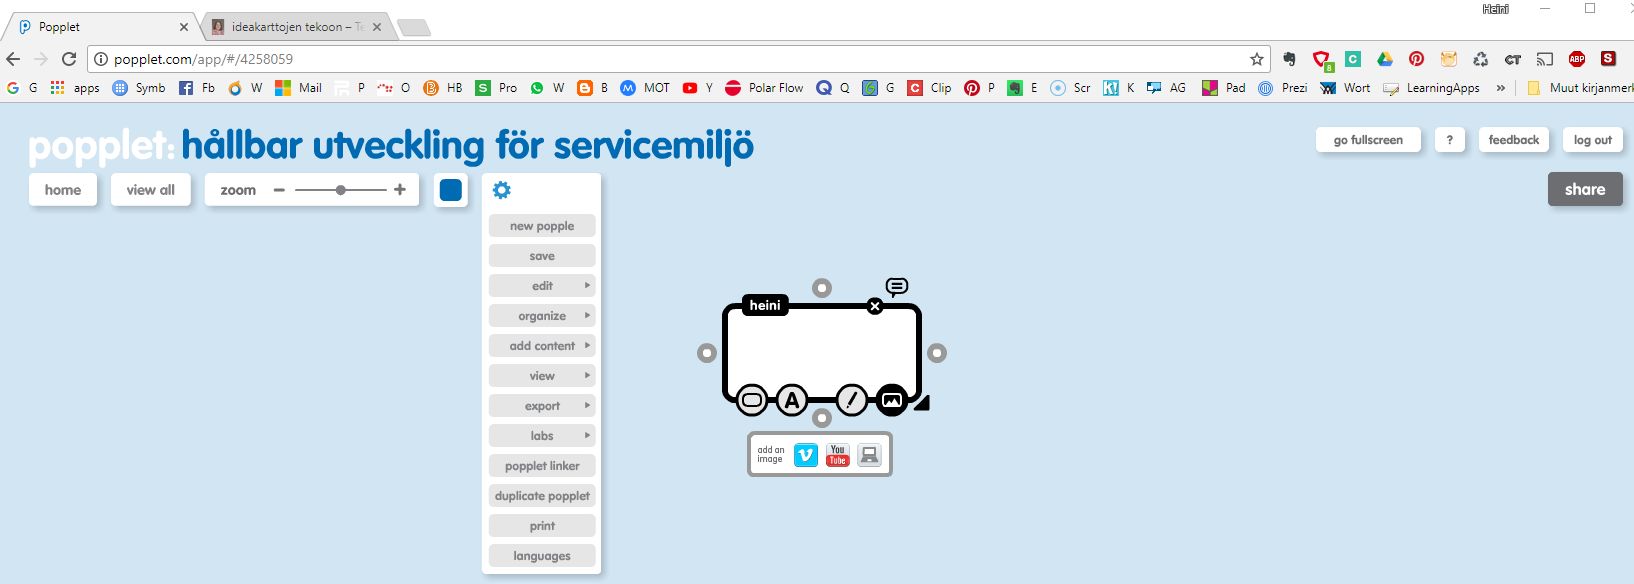Click the share button
The height and width of the screenshot is (584, 1634).
[1584, 189]
